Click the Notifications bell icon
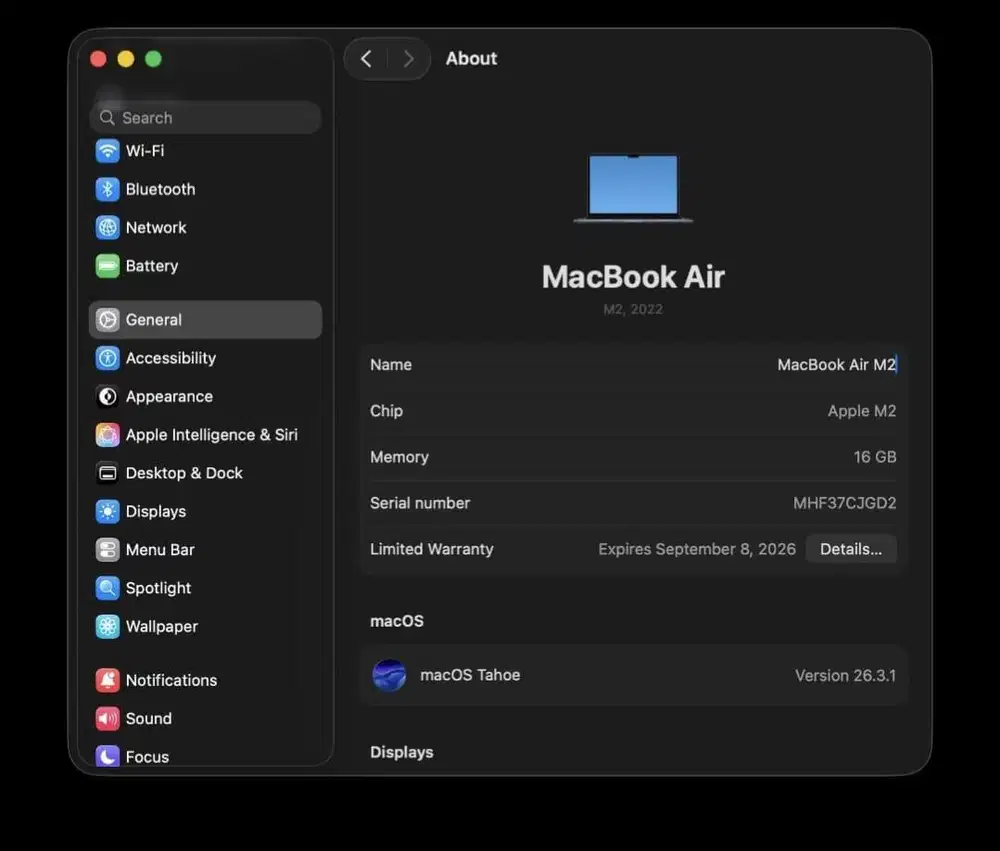1000x851 pixels. pos(107,680)
